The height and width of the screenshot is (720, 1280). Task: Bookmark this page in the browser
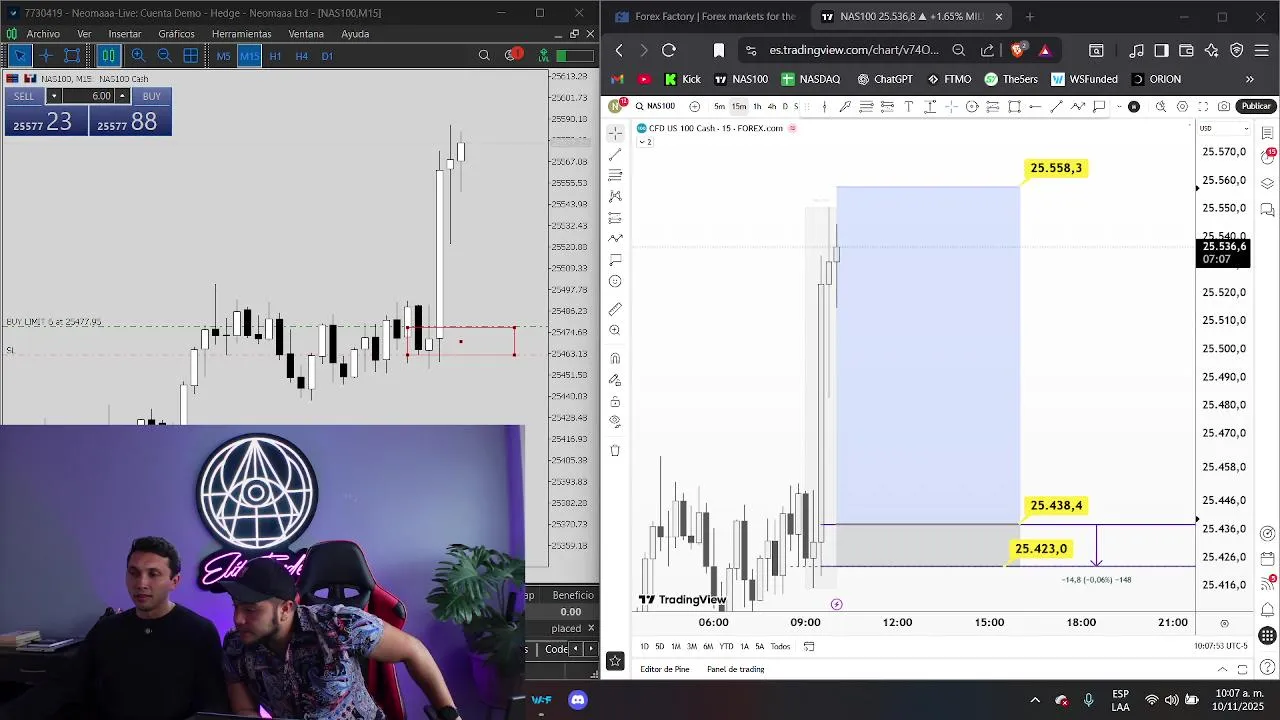(718, 50)
